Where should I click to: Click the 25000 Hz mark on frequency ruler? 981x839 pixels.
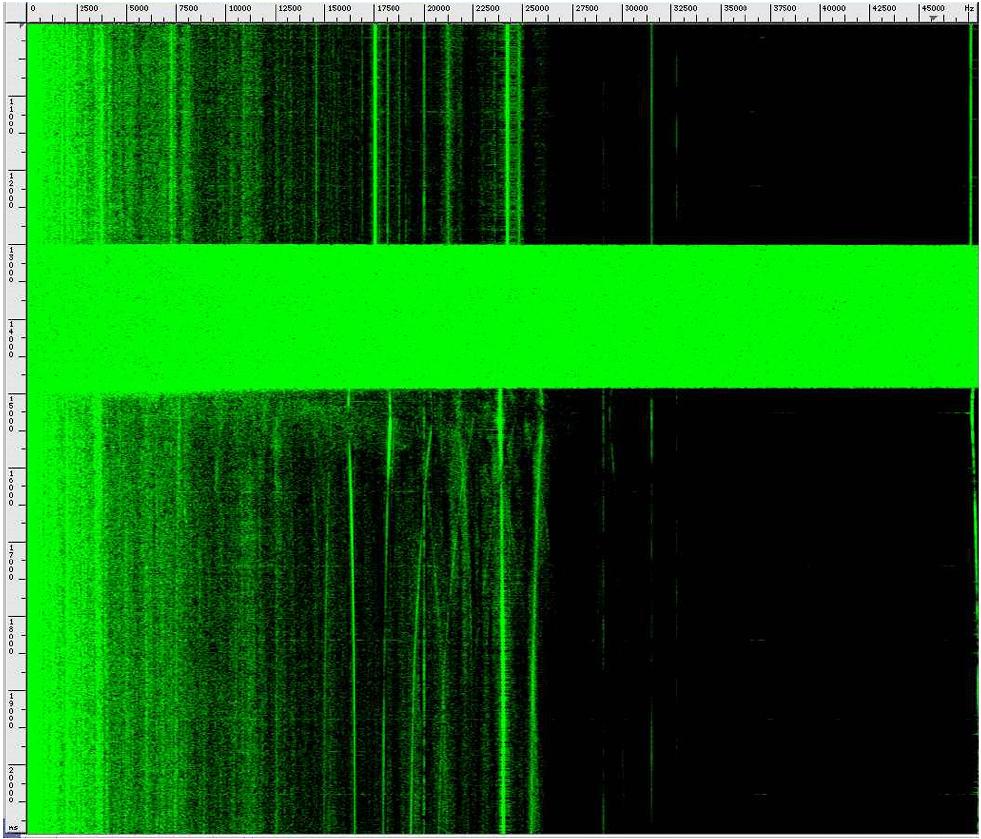[536, 10]
